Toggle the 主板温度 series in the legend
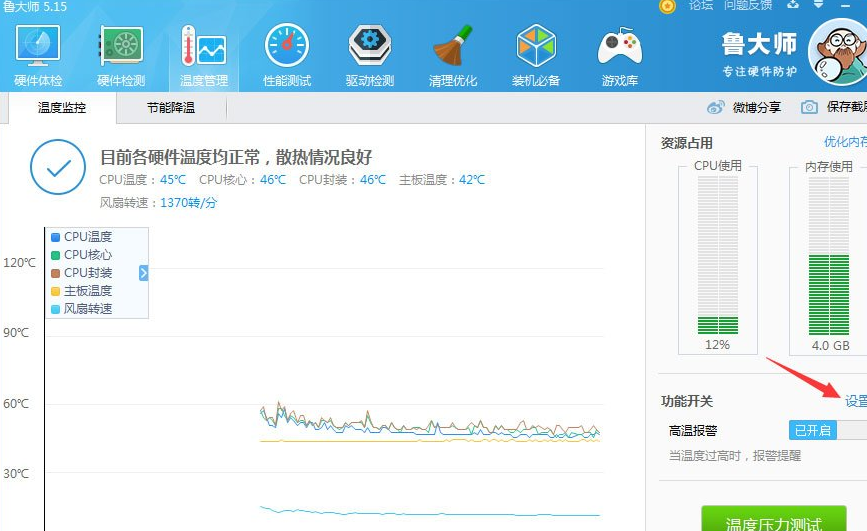 coord(81,291)
